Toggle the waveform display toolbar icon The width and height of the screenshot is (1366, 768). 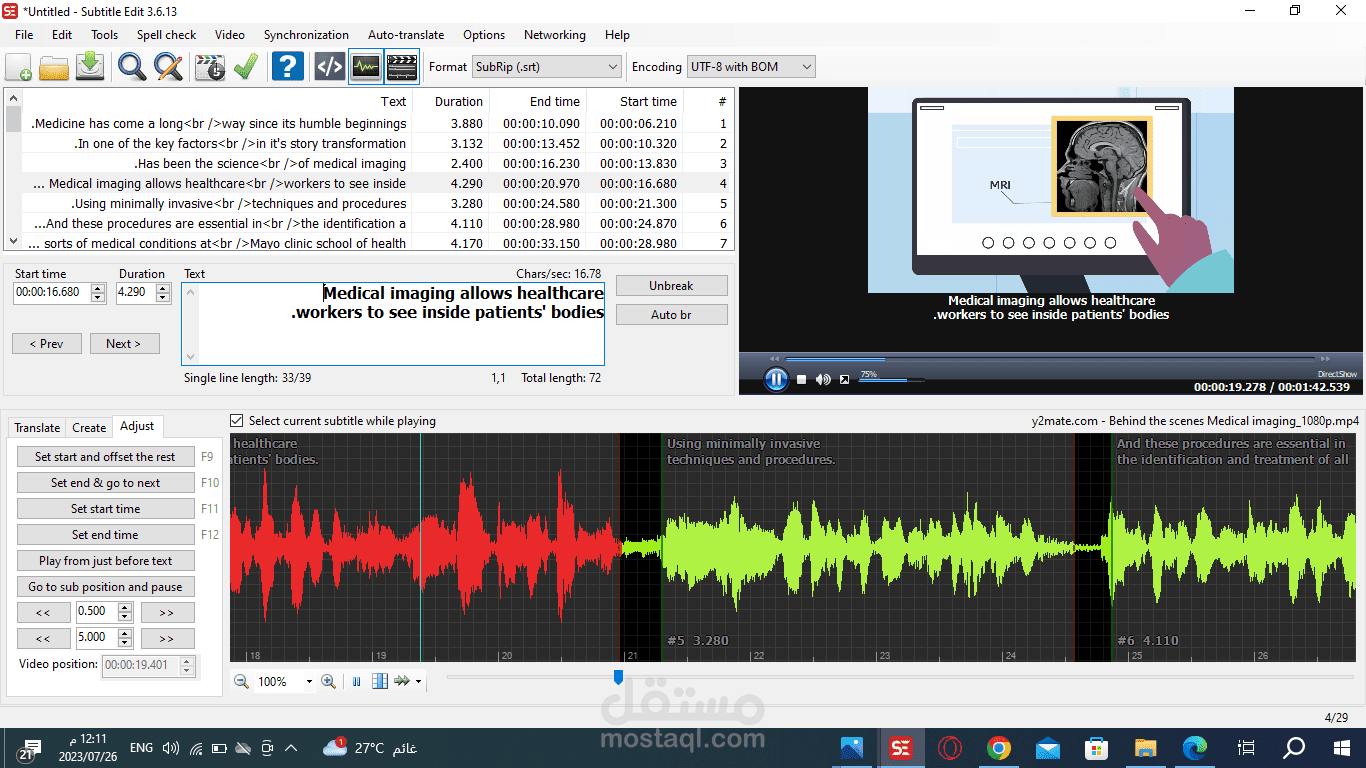coord(366,67)
